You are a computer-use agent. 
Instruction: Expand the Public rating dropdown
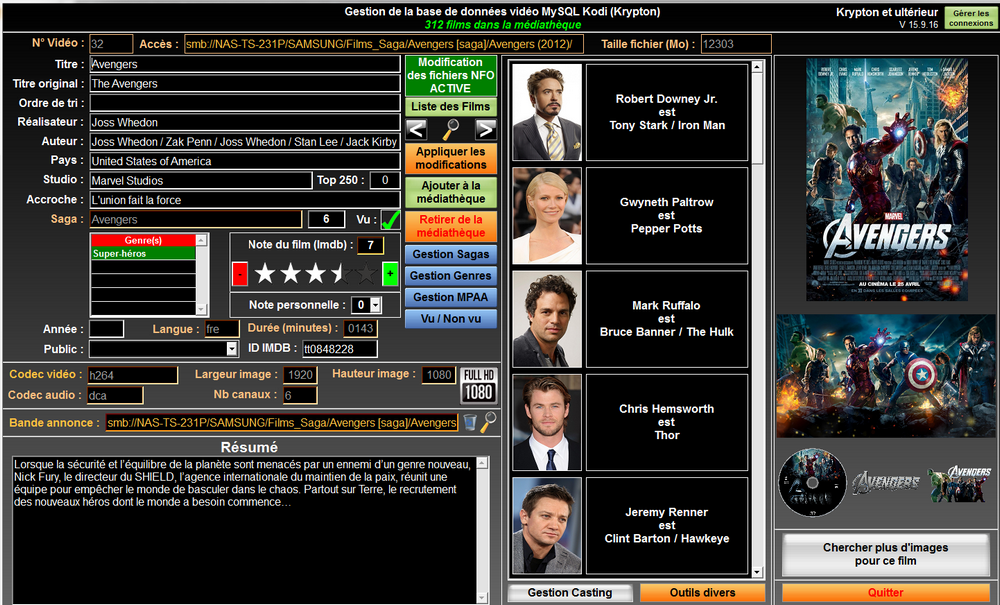pyautogui.click(x=232, y=349)
